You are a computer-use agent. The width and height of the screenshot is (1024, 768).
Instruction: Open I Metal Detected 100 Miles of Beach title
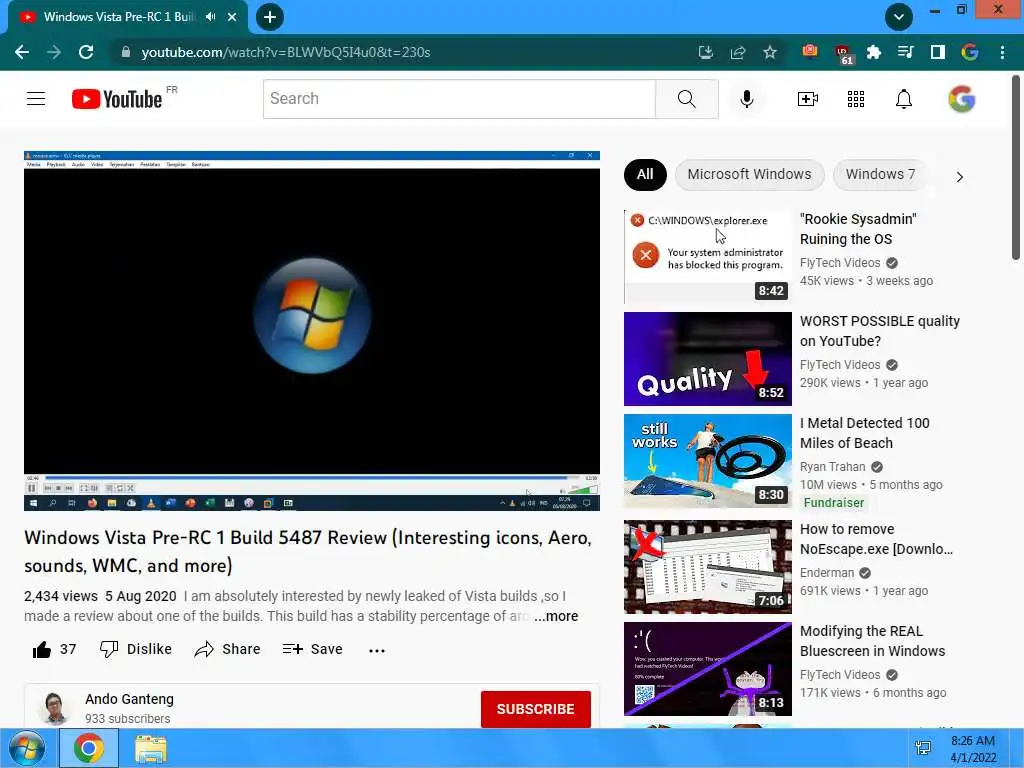[865, 433]
